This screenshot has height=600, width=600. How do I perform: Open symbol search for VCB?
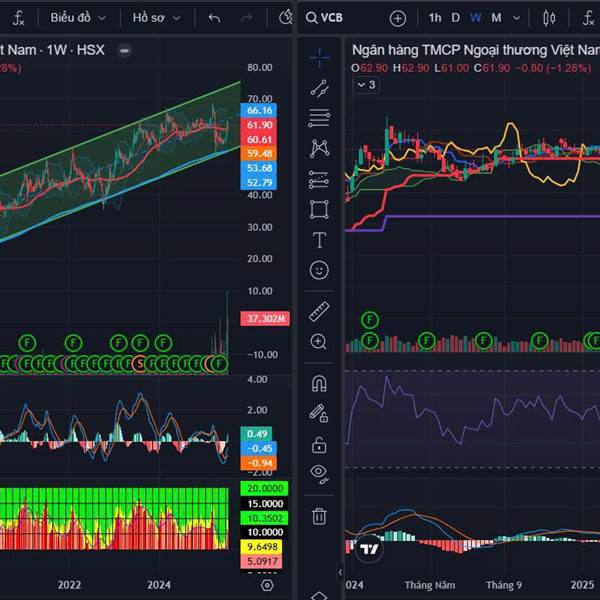[324, 18]
